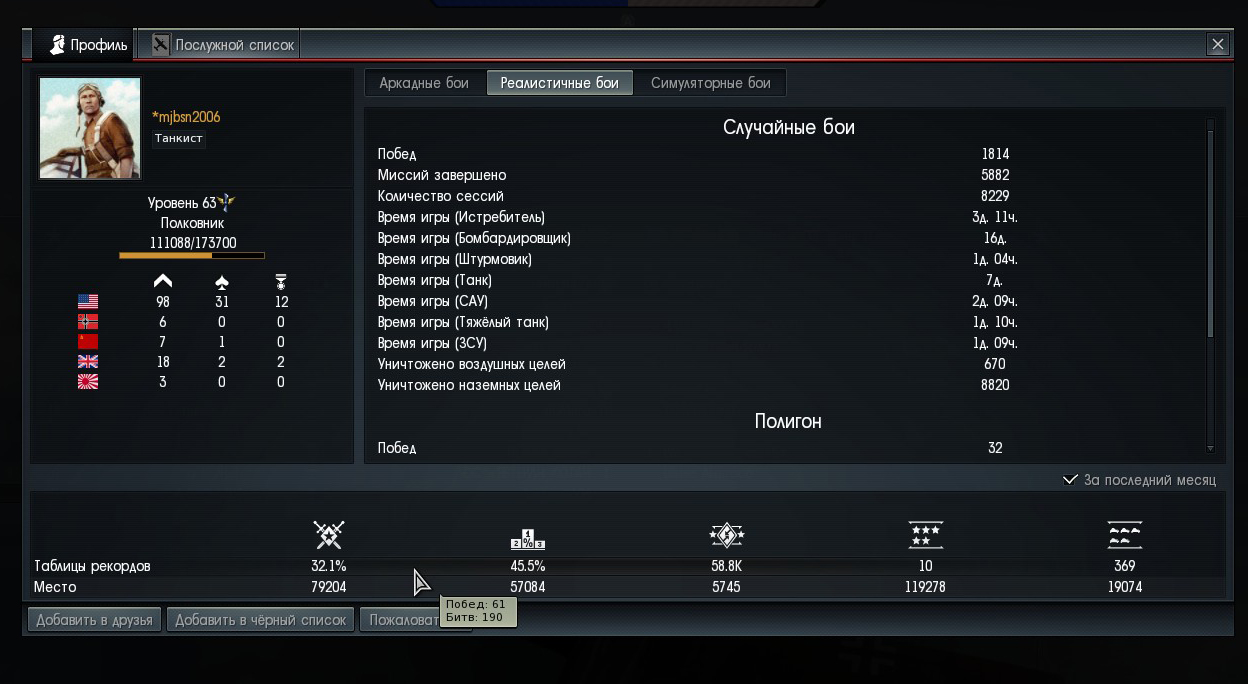Image resolution: width=1248 pixels, height=684 pixels.
Task: Toggle the 'За последний месяц' checkbox
Action: (x=1070, y=480)
